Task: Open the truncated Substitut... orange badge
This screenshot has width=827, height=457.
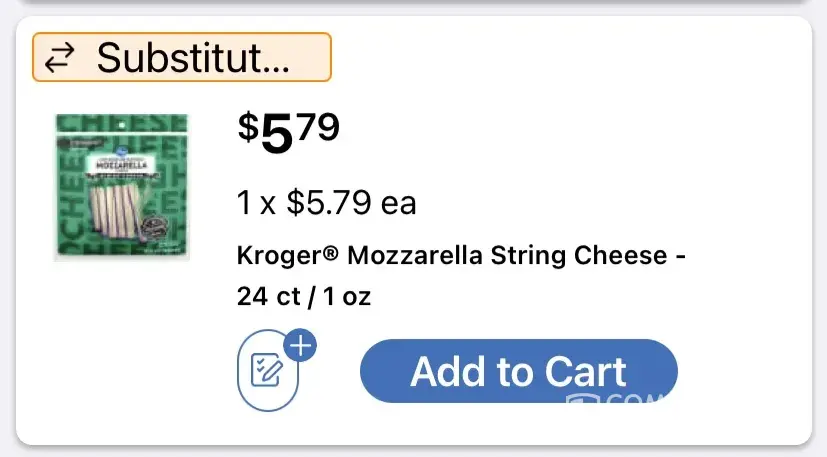Action: (182, 58)
